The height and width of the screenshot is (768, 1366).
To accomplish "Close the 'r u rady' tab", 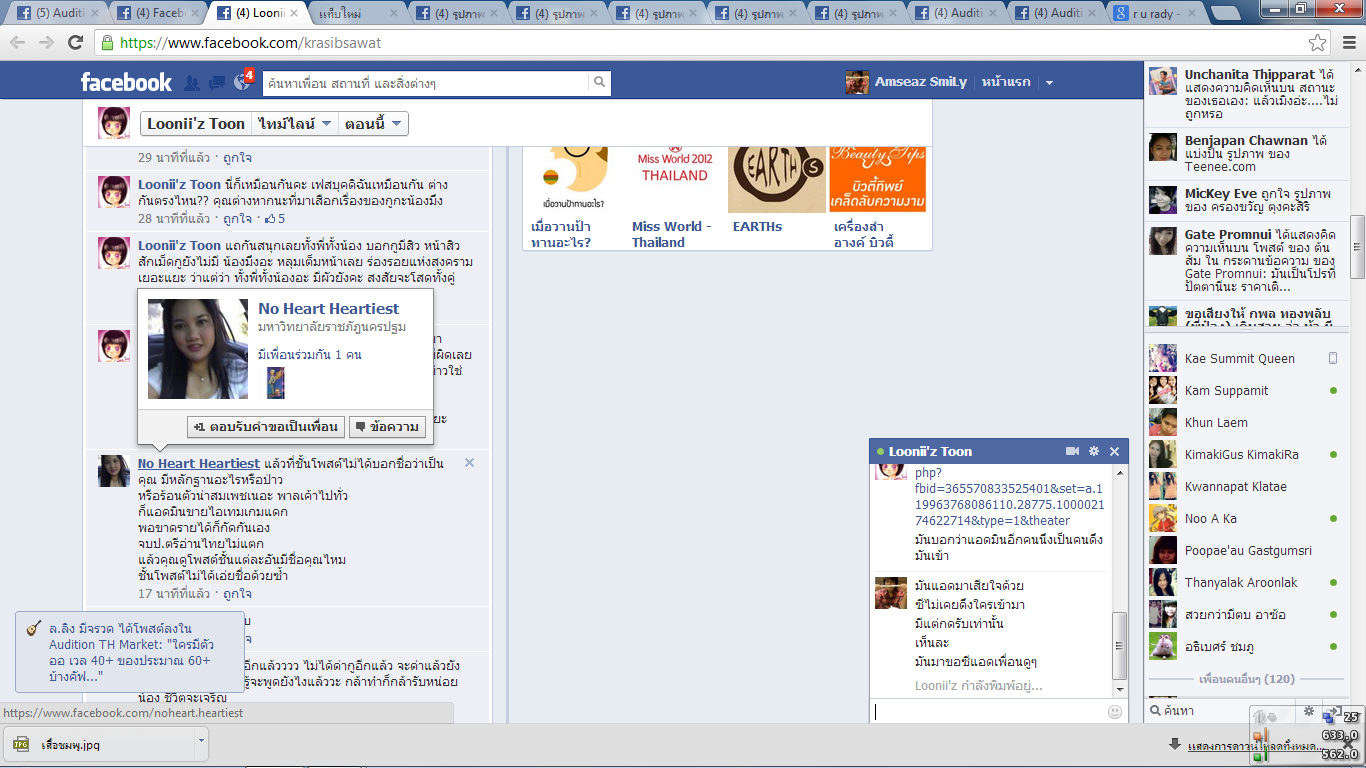I will click(x=1193, y=14).
